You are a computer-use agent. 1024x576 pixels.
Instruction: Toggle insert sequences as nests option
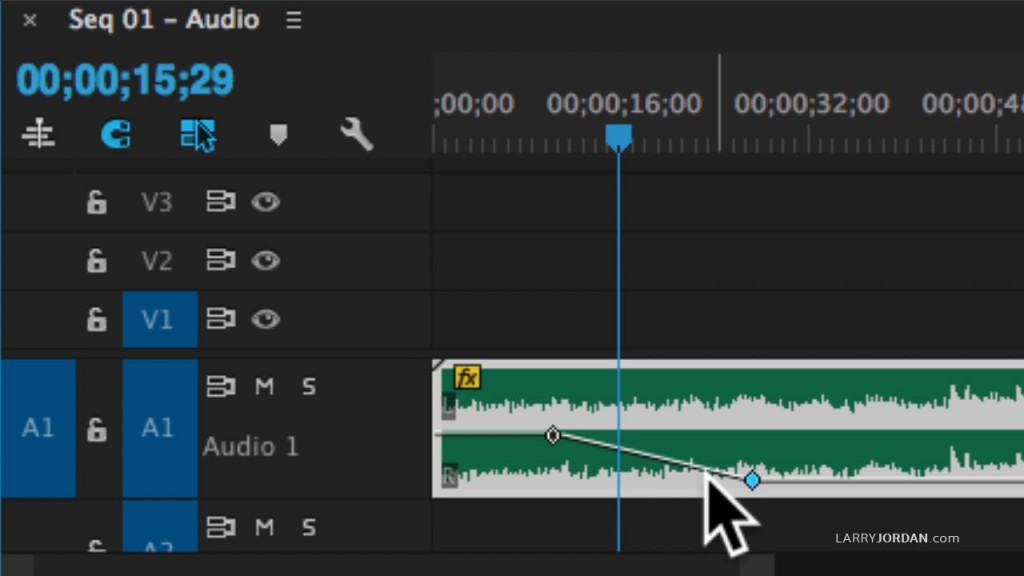38,134
